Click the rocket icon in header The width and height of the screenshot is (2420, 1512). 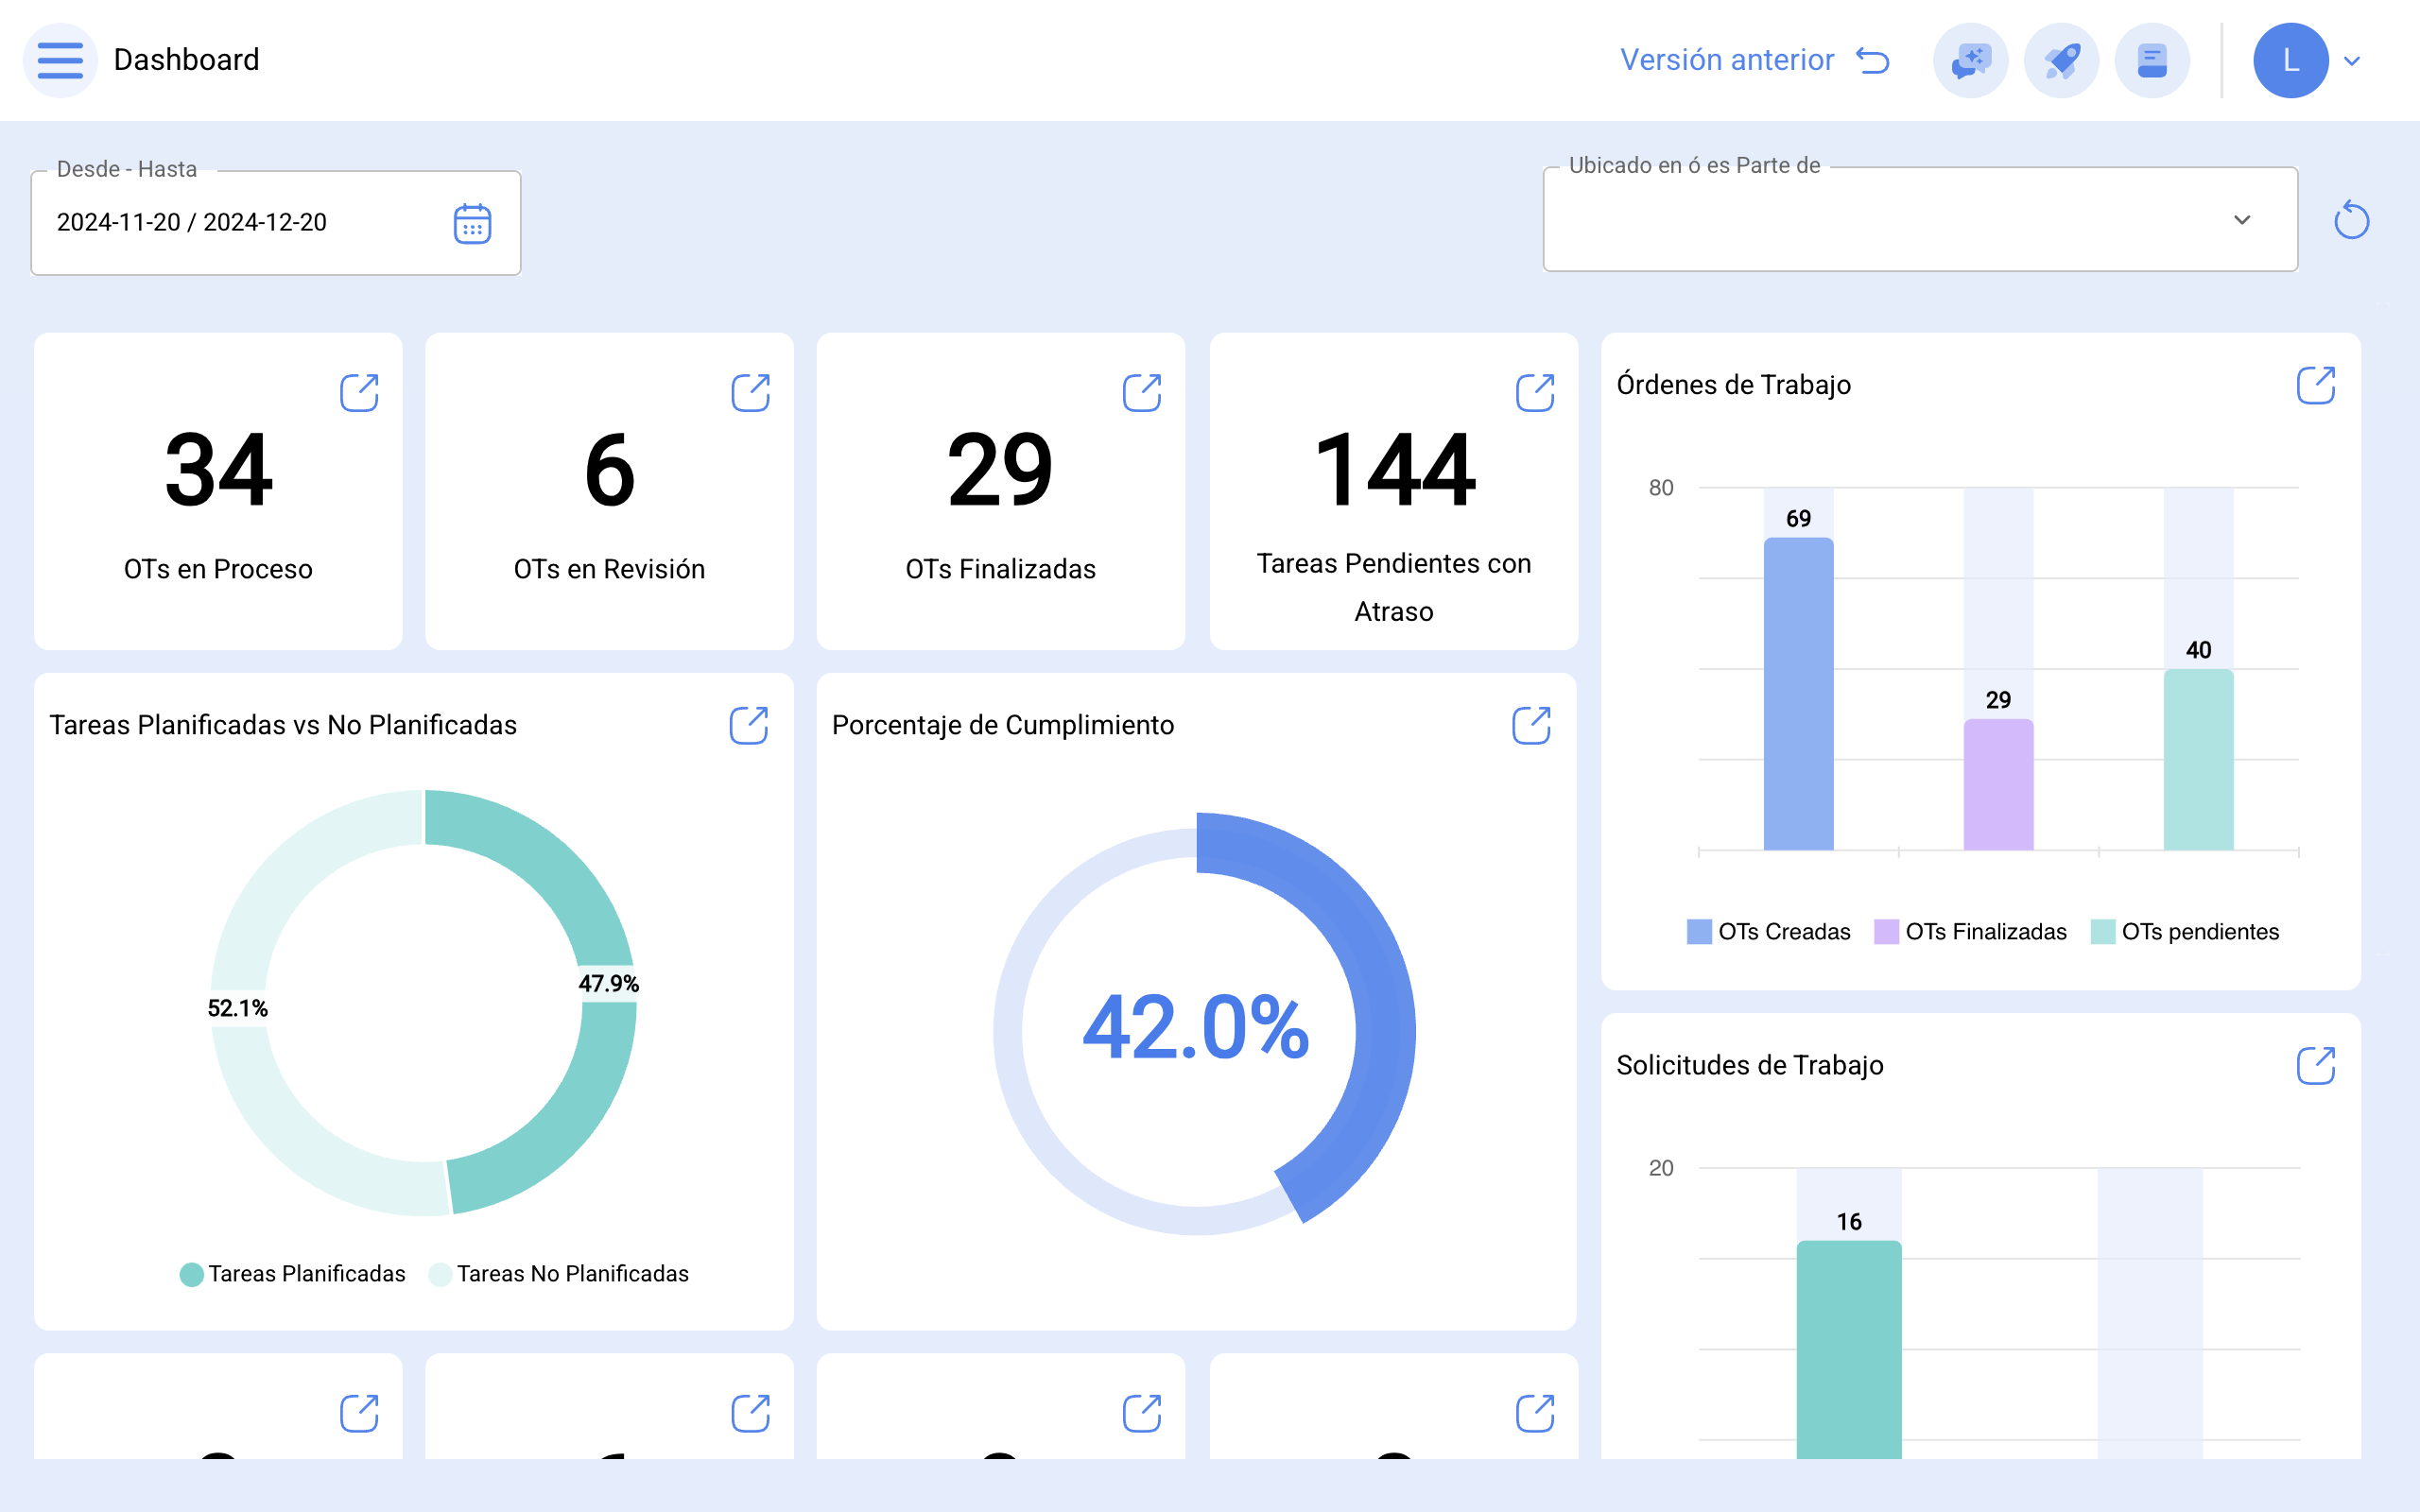click(x=2061, y=61)
